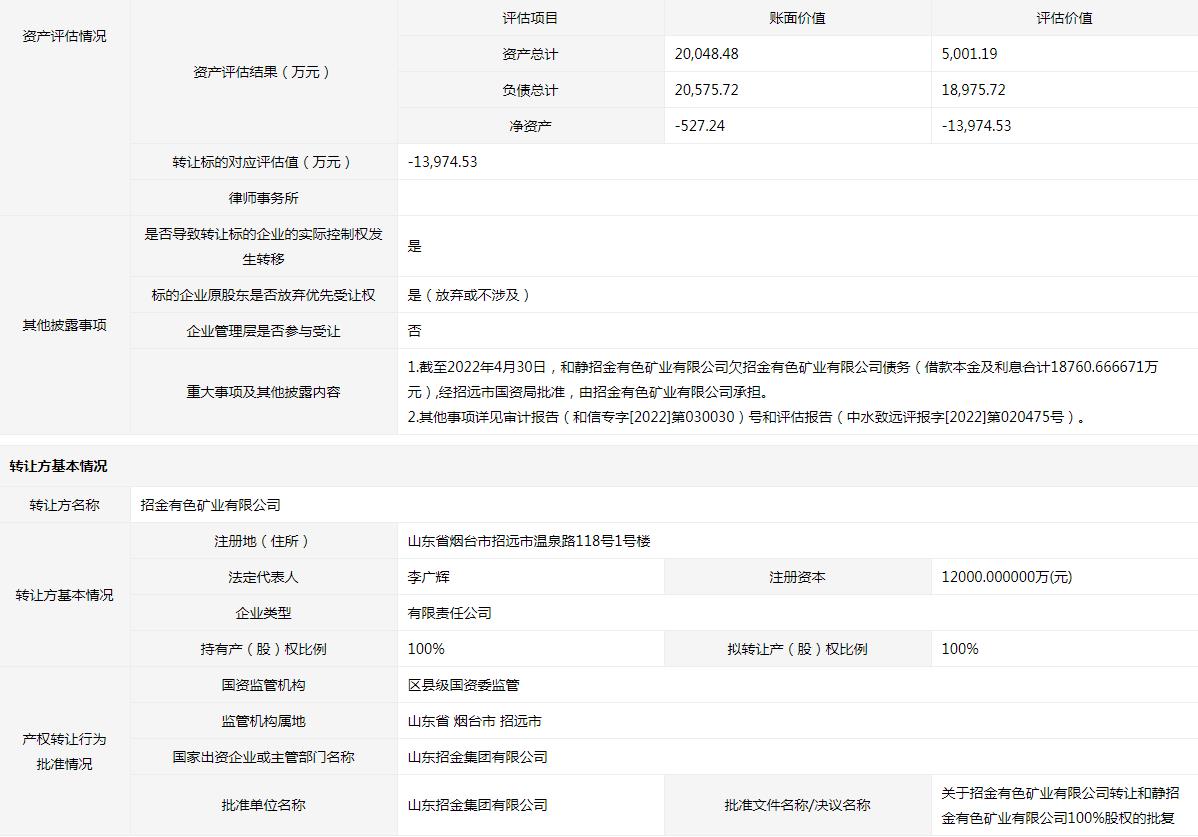Click the 资产总计 row label
This screenshot has height=837, width=1198.
pos(530,54)
